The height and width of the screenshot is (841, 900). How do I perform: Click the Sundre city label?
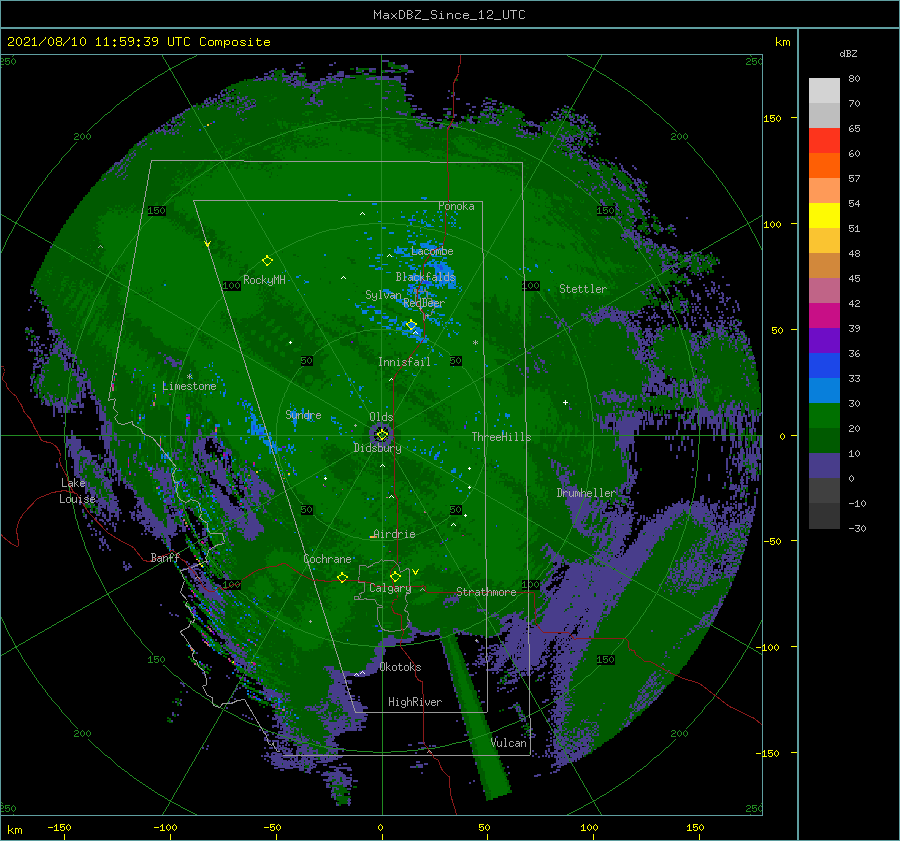303,414
